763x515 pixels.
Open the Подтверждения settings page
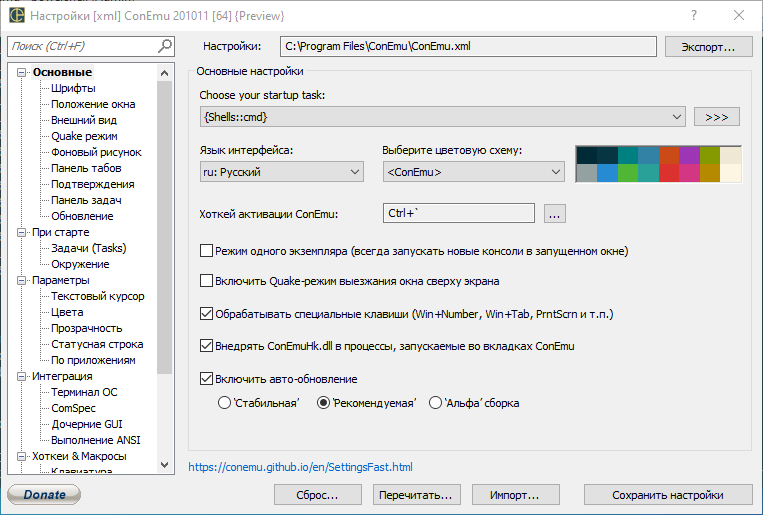tap(93, 184)
